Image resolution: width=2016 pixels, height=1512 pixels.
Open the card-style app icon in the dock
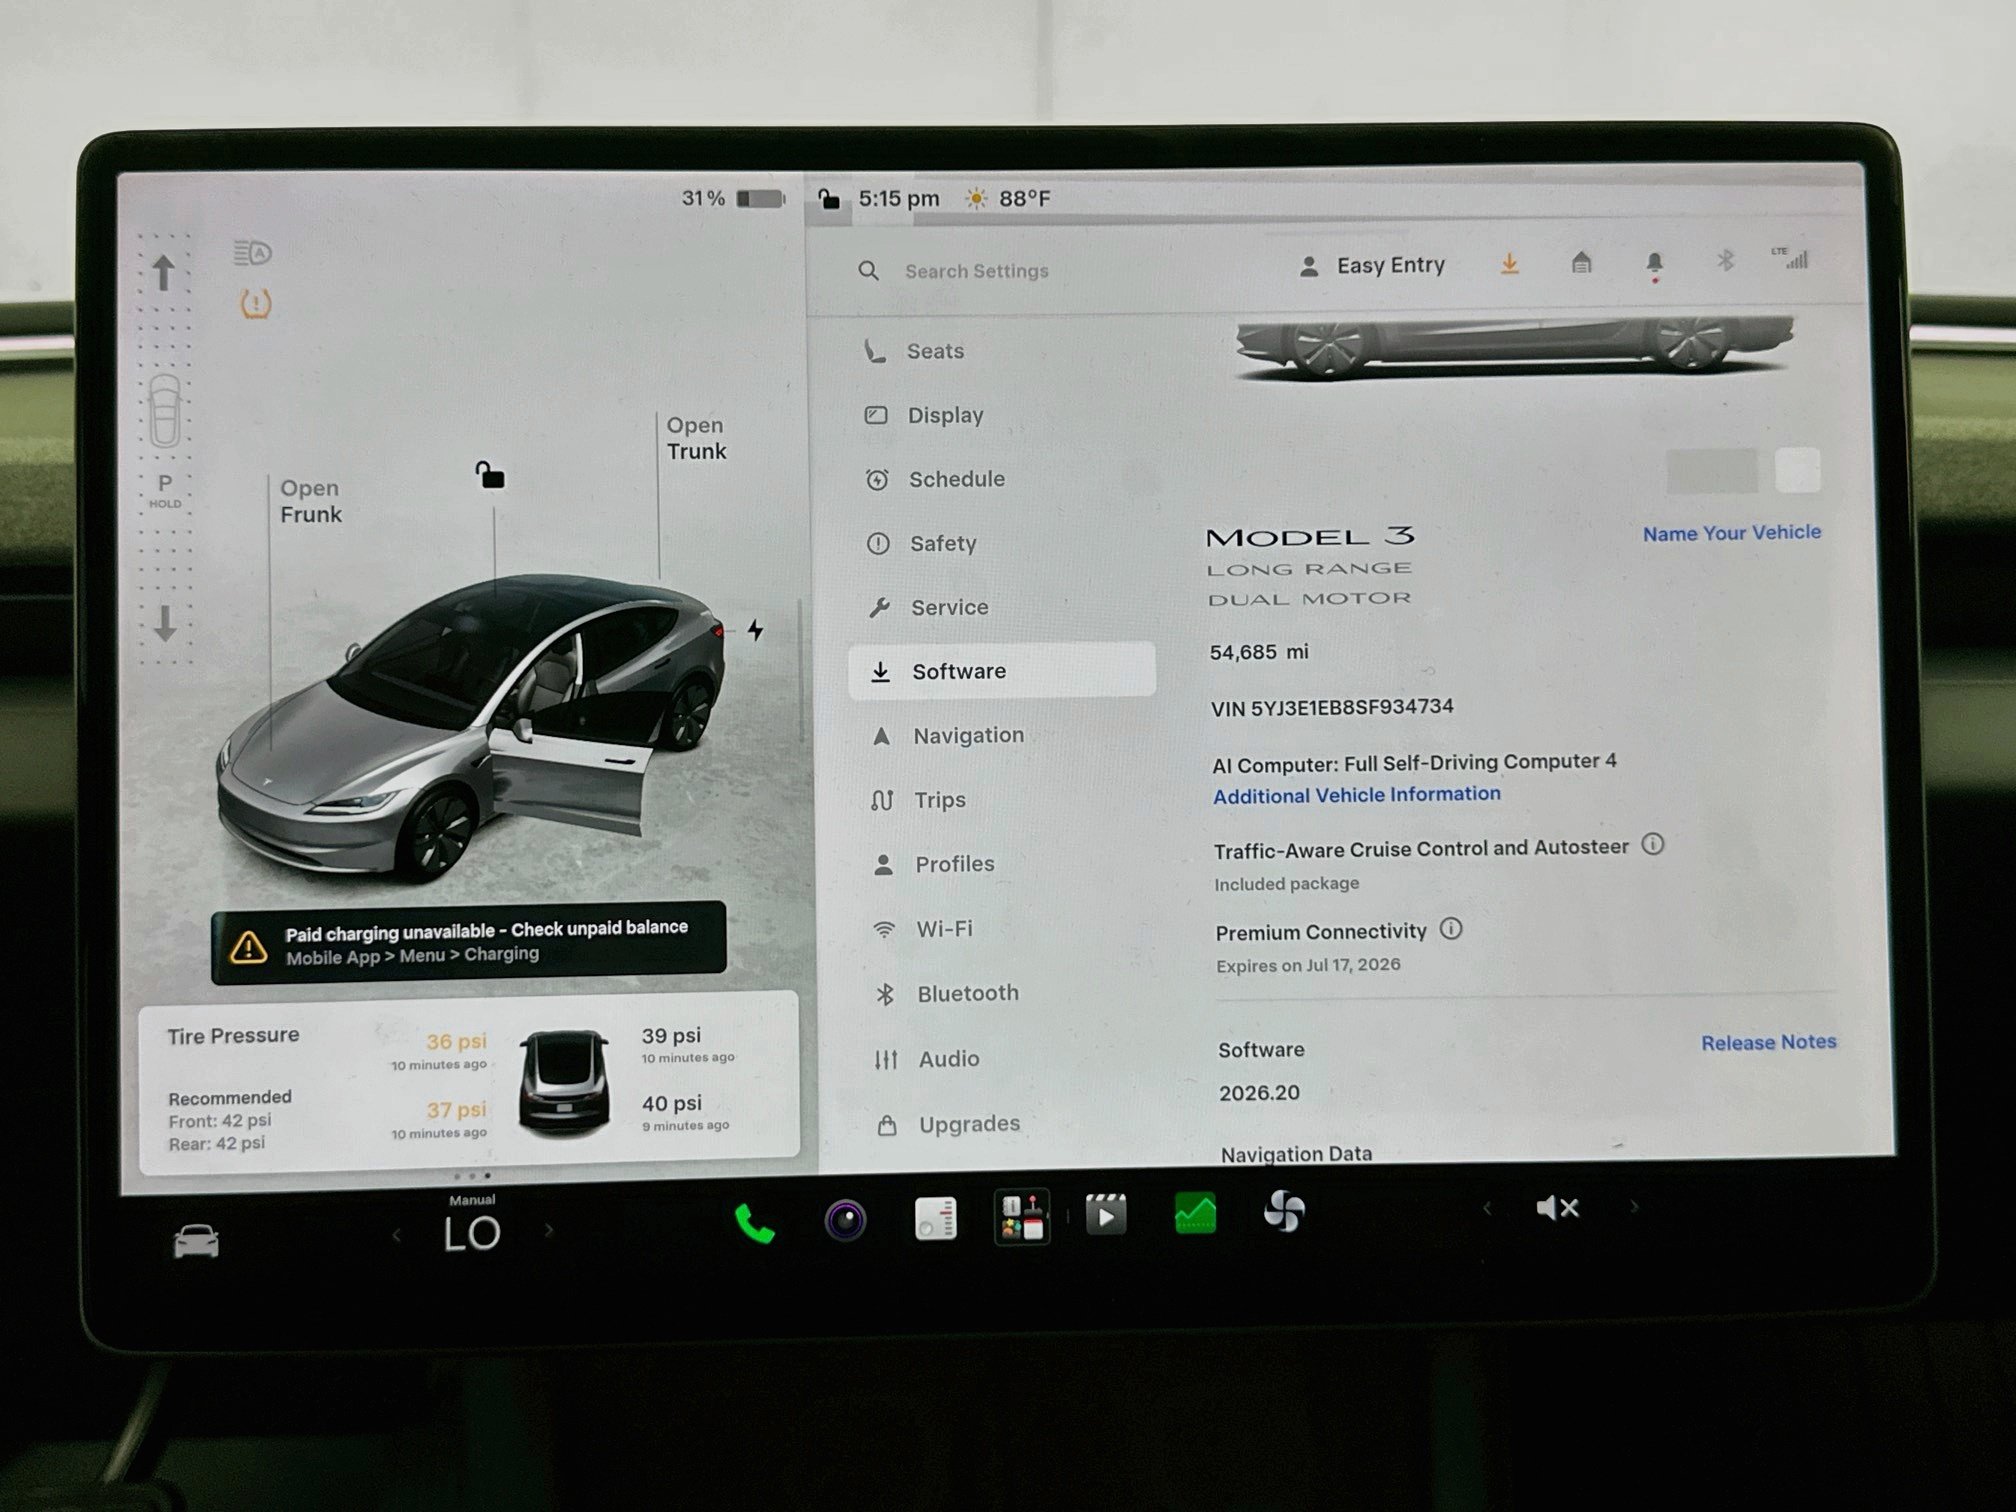point(936,1219)
